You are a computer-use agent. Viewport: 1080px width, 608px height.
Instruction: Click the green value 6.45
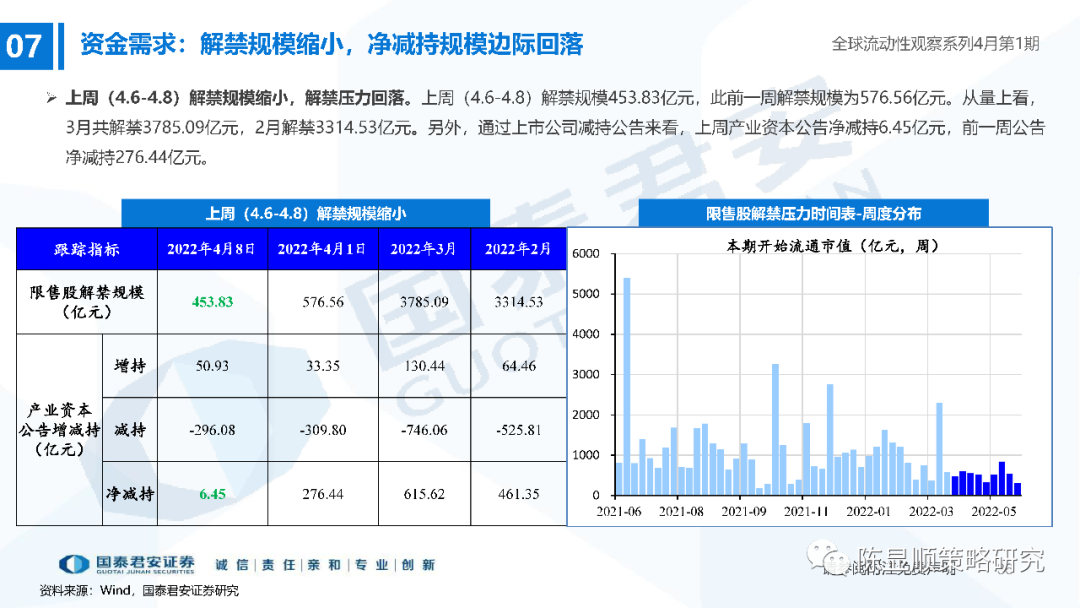[212, 494]
